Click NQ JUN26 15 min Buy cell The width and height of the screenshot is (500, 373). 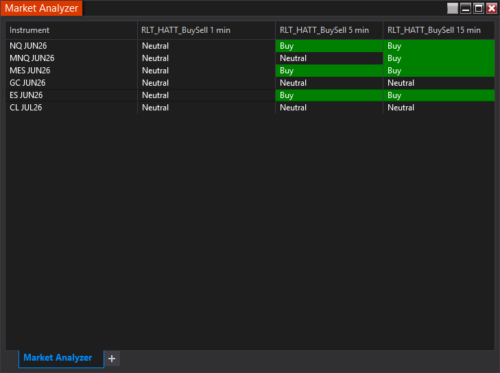[439, 46]
